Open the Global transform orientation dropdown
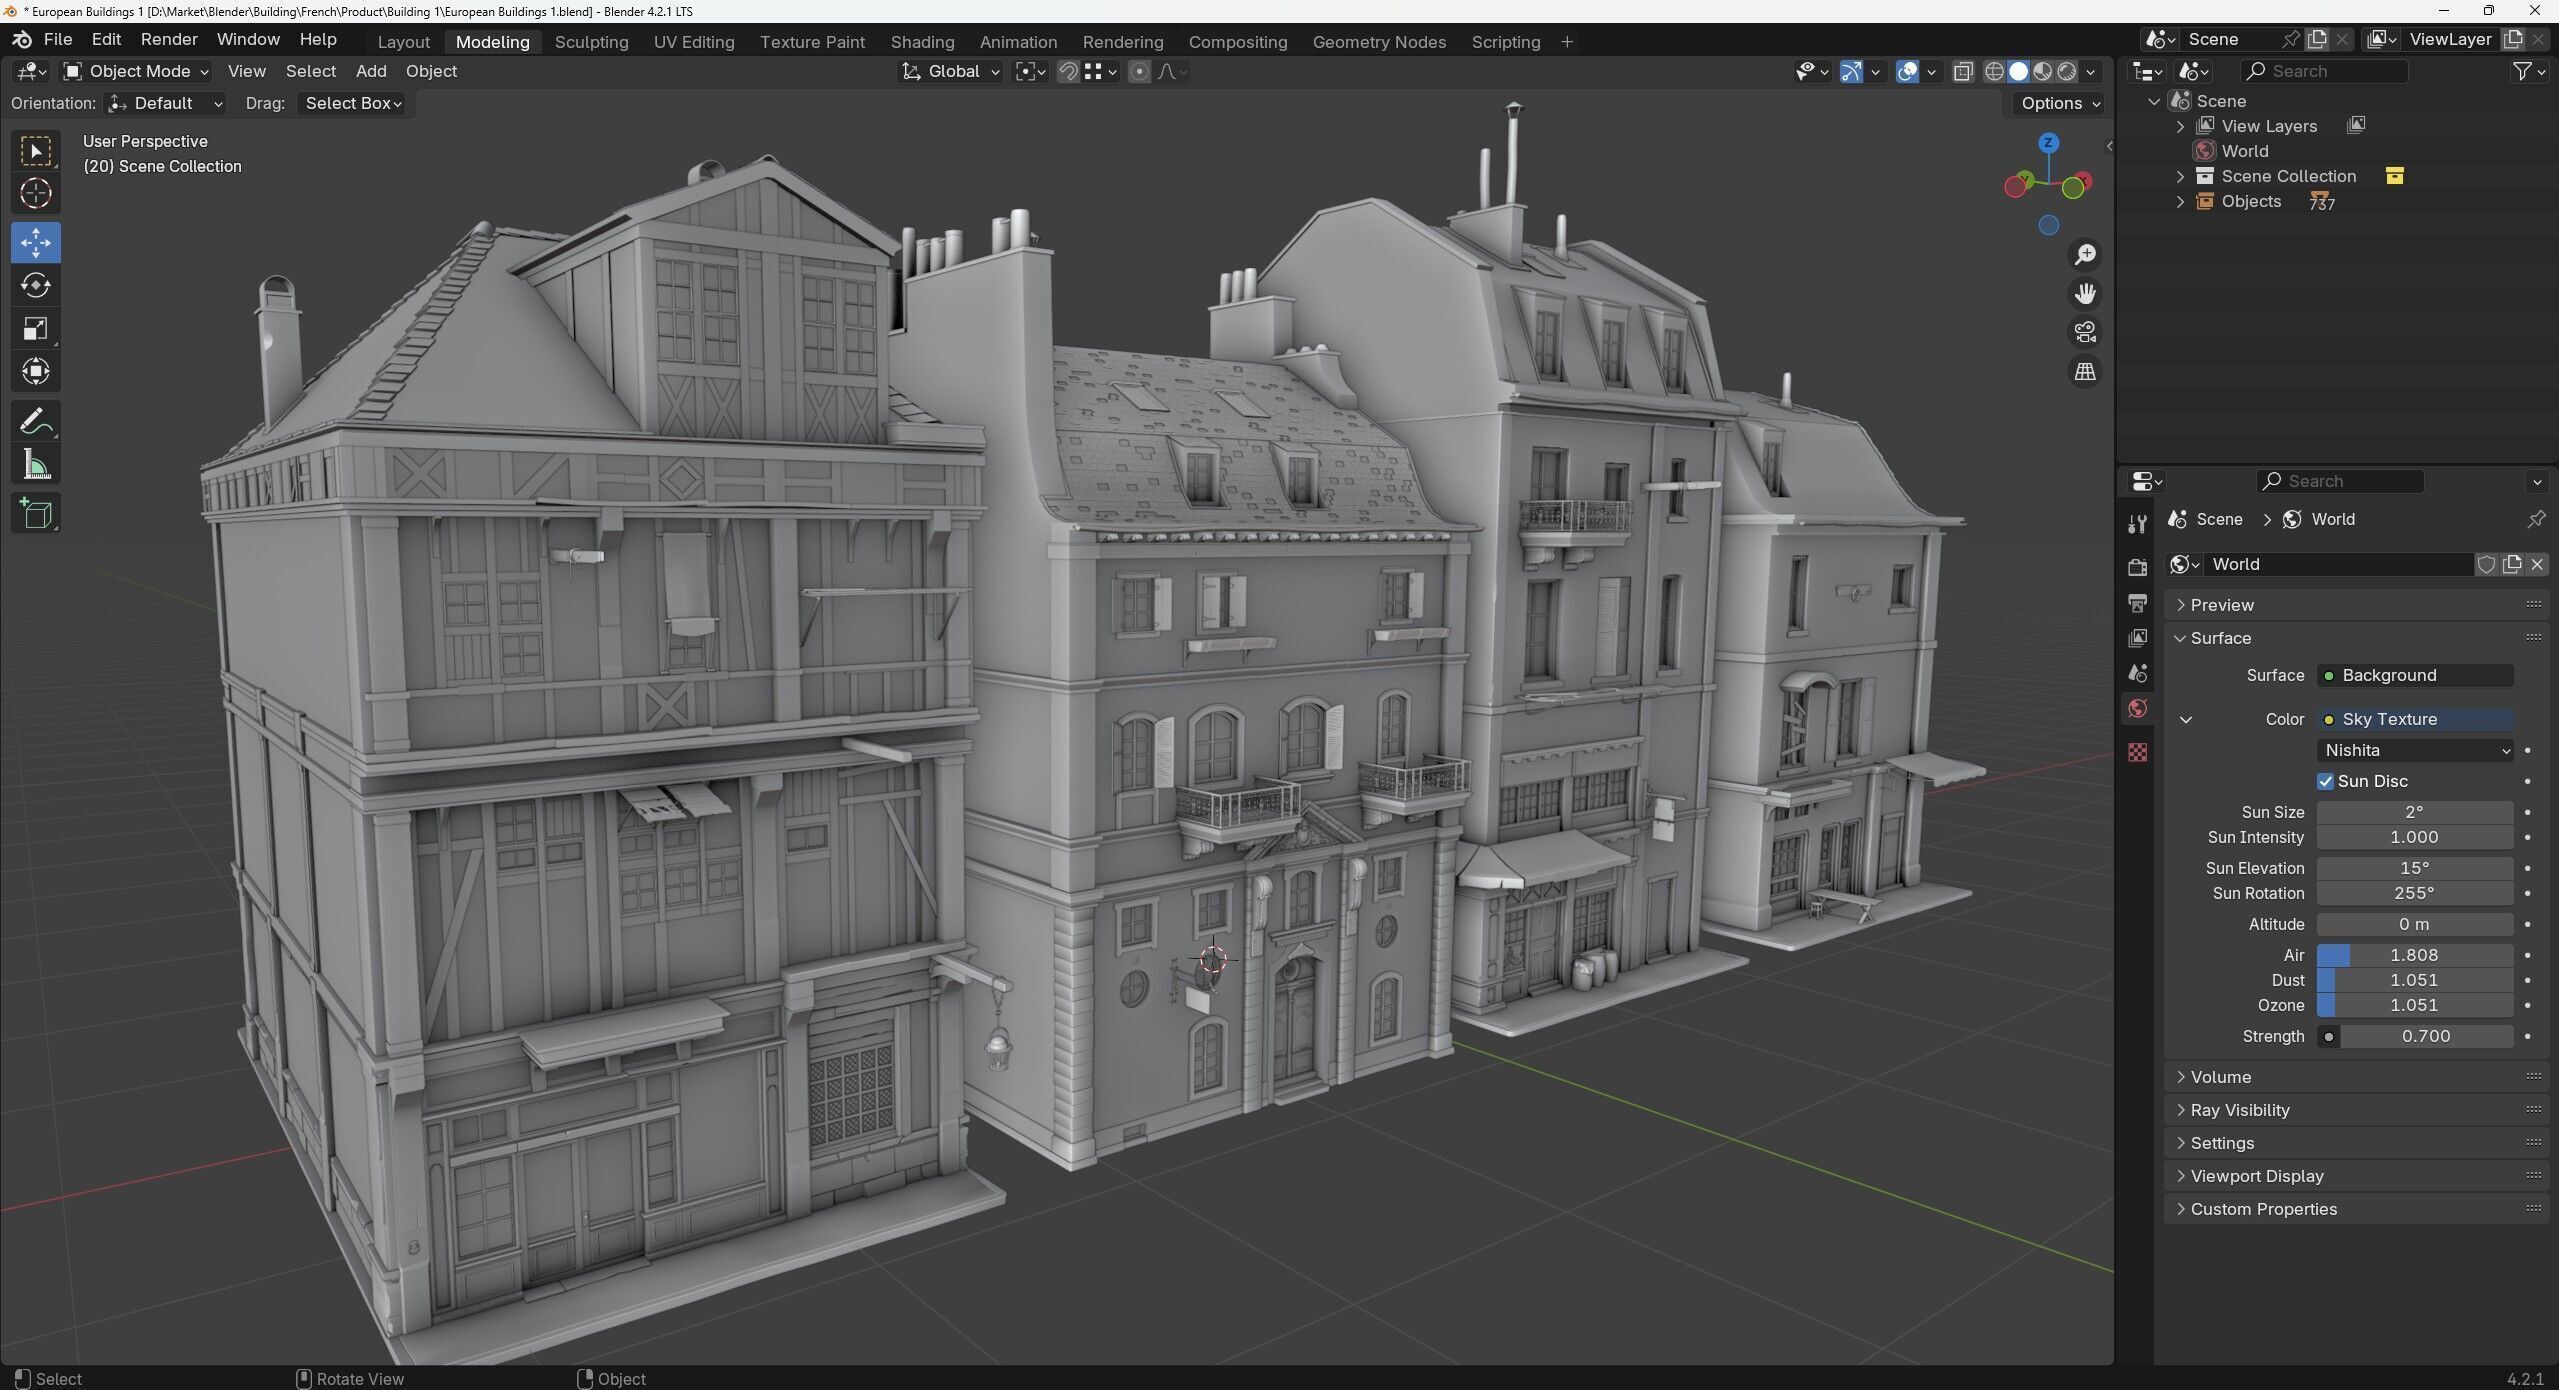Viewport: 2559px width, 1390px height. (949, 71)
